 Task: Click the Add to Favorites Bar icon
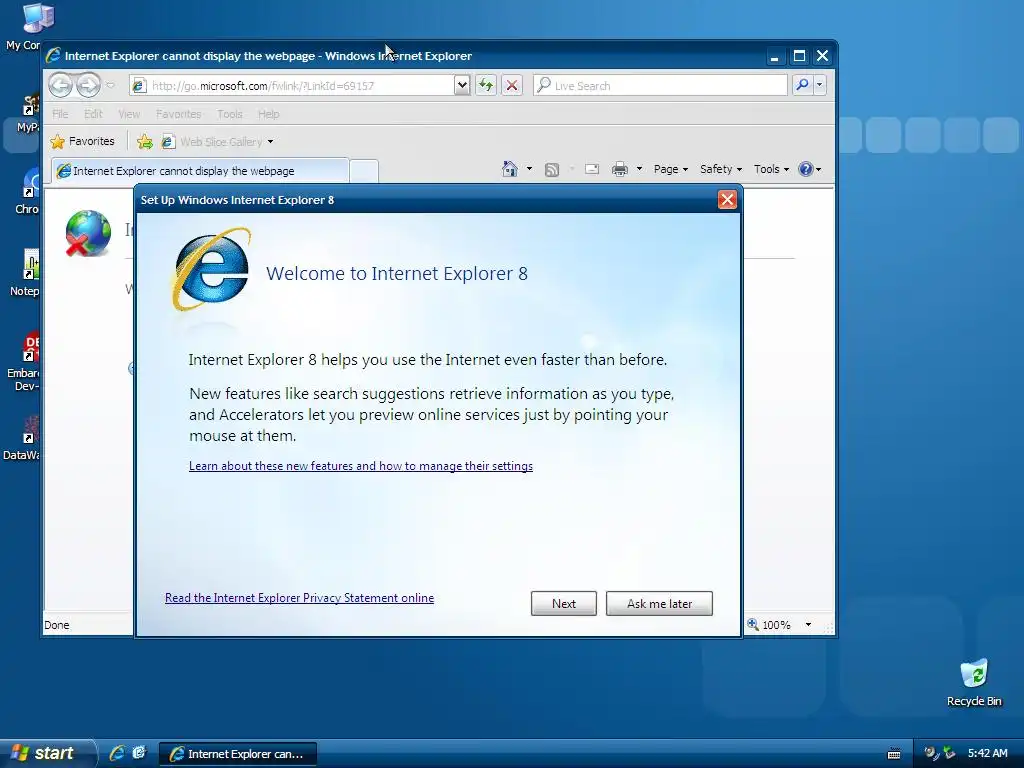pos(145,142)
